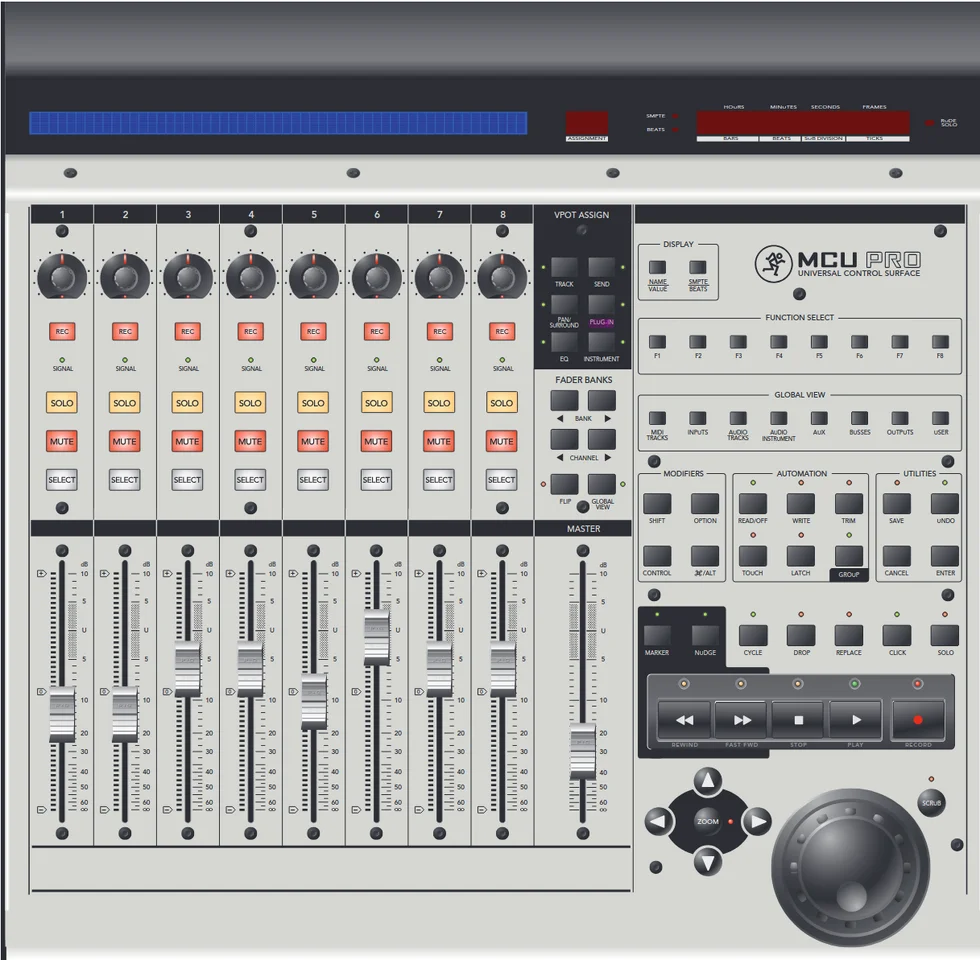Start playback with the Play button
Viewport: 980px width, 960px height.
[855, 720]
